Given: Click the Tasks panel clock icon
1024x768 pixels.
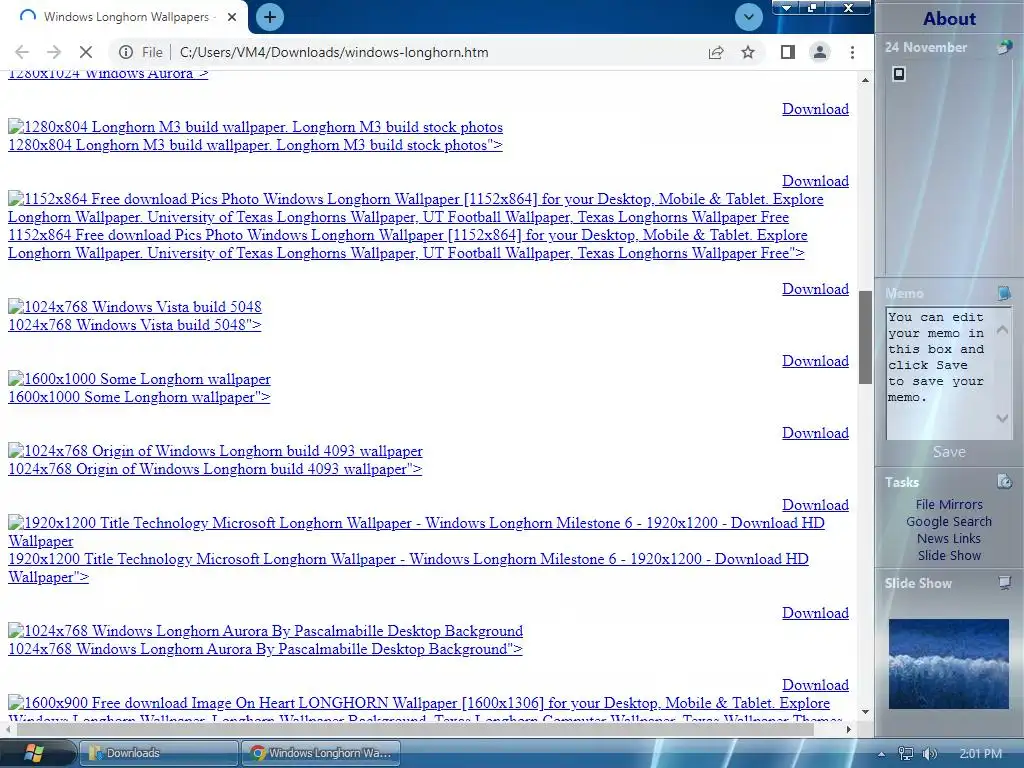Looking at the screenshot, I should 1004,482.
